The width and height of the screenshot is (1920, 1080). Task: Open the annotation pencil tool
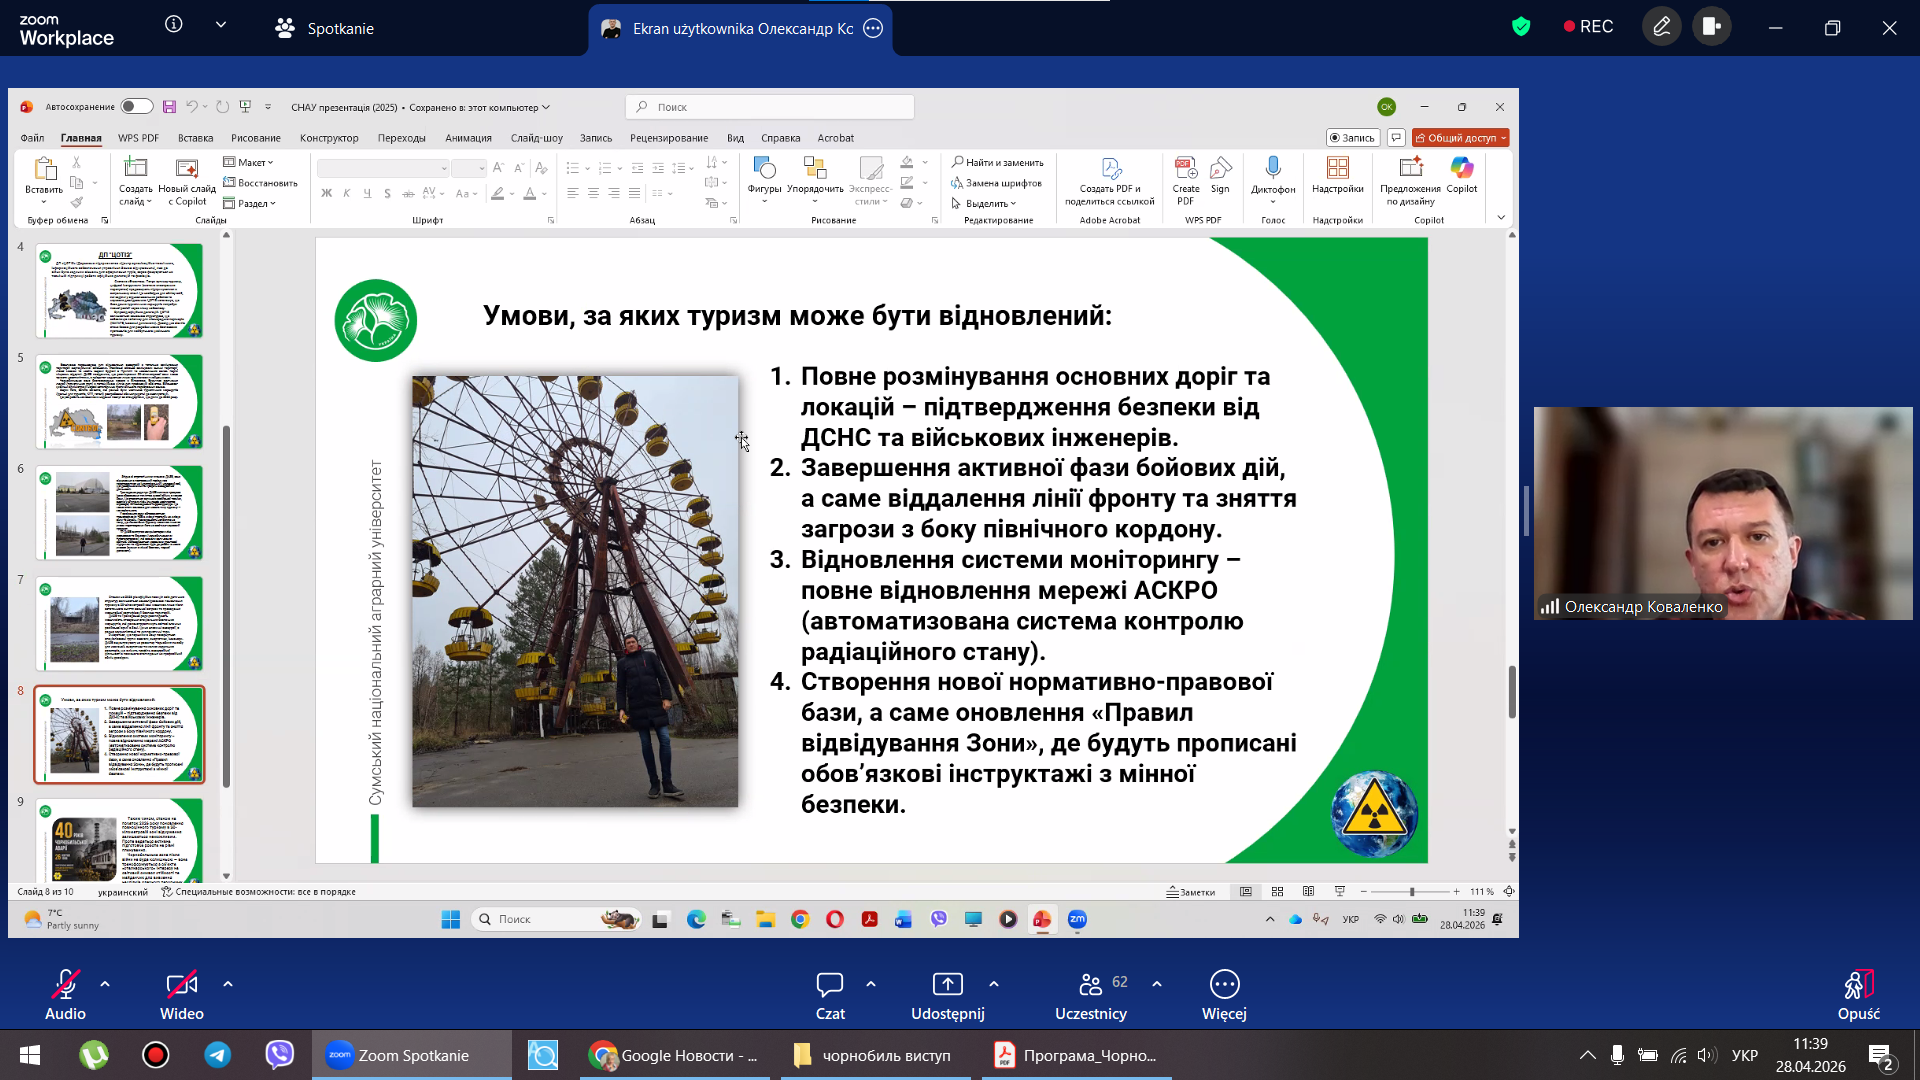point(1661,27)
